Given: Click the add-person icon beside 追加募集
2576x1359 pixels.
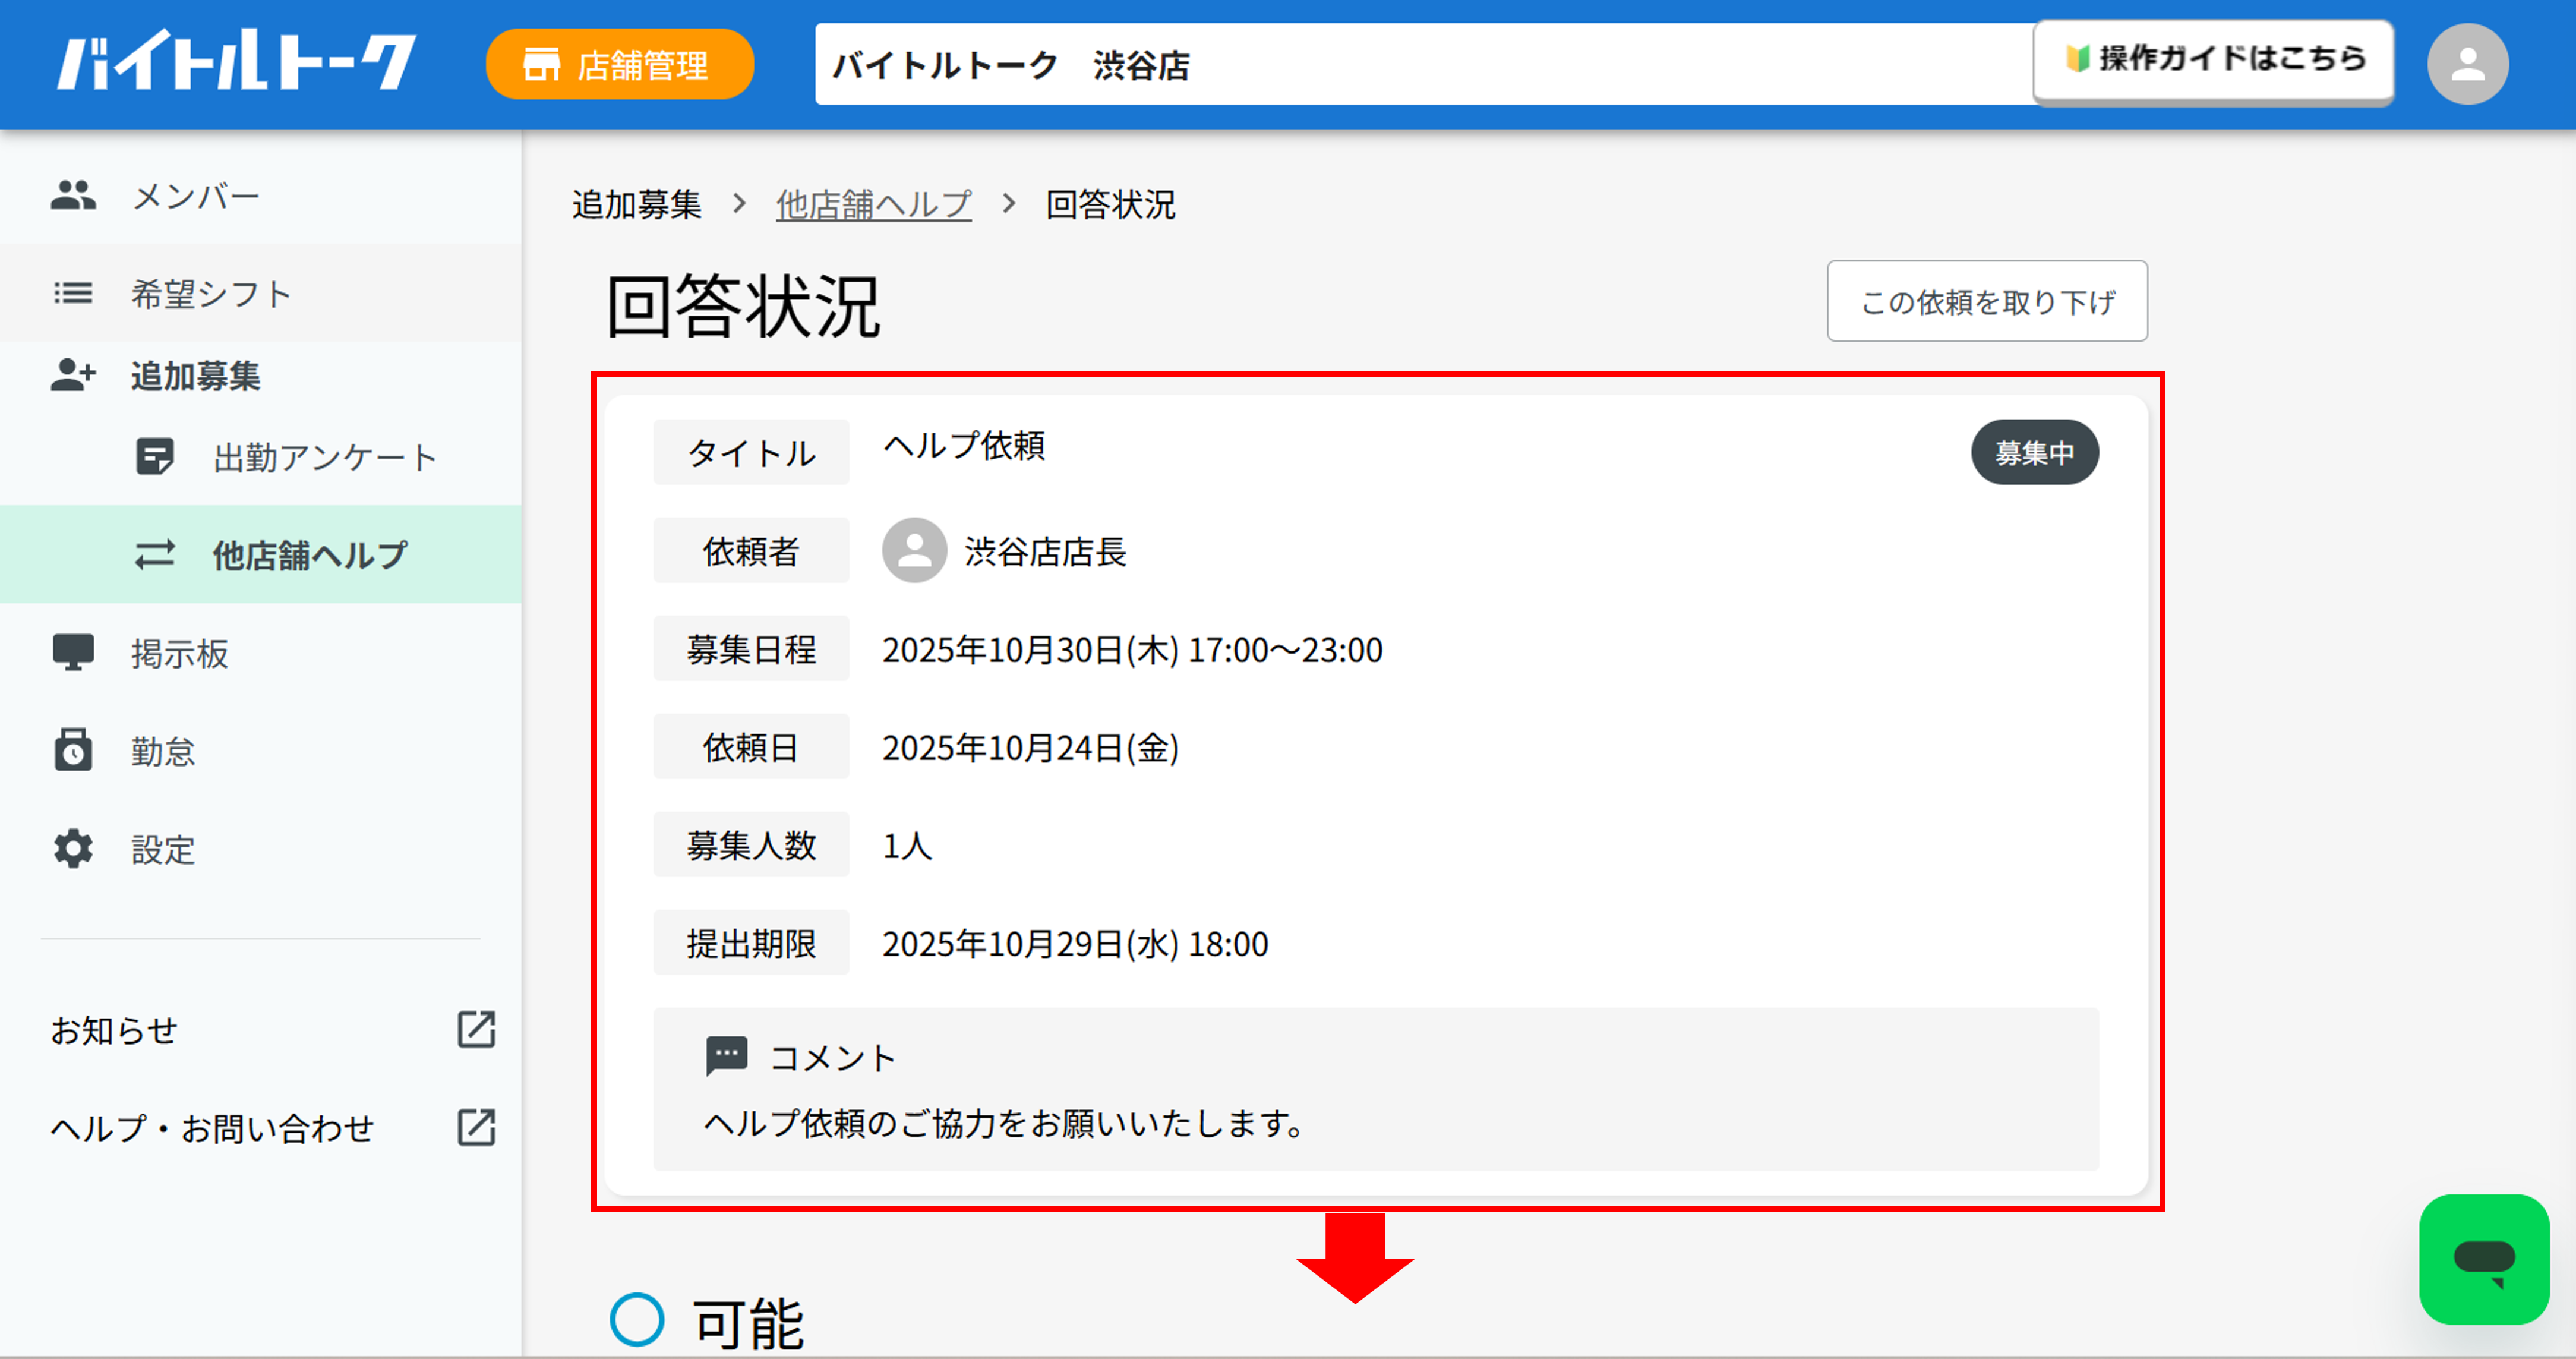Looking at the screenshot, I should coord(73,375).
